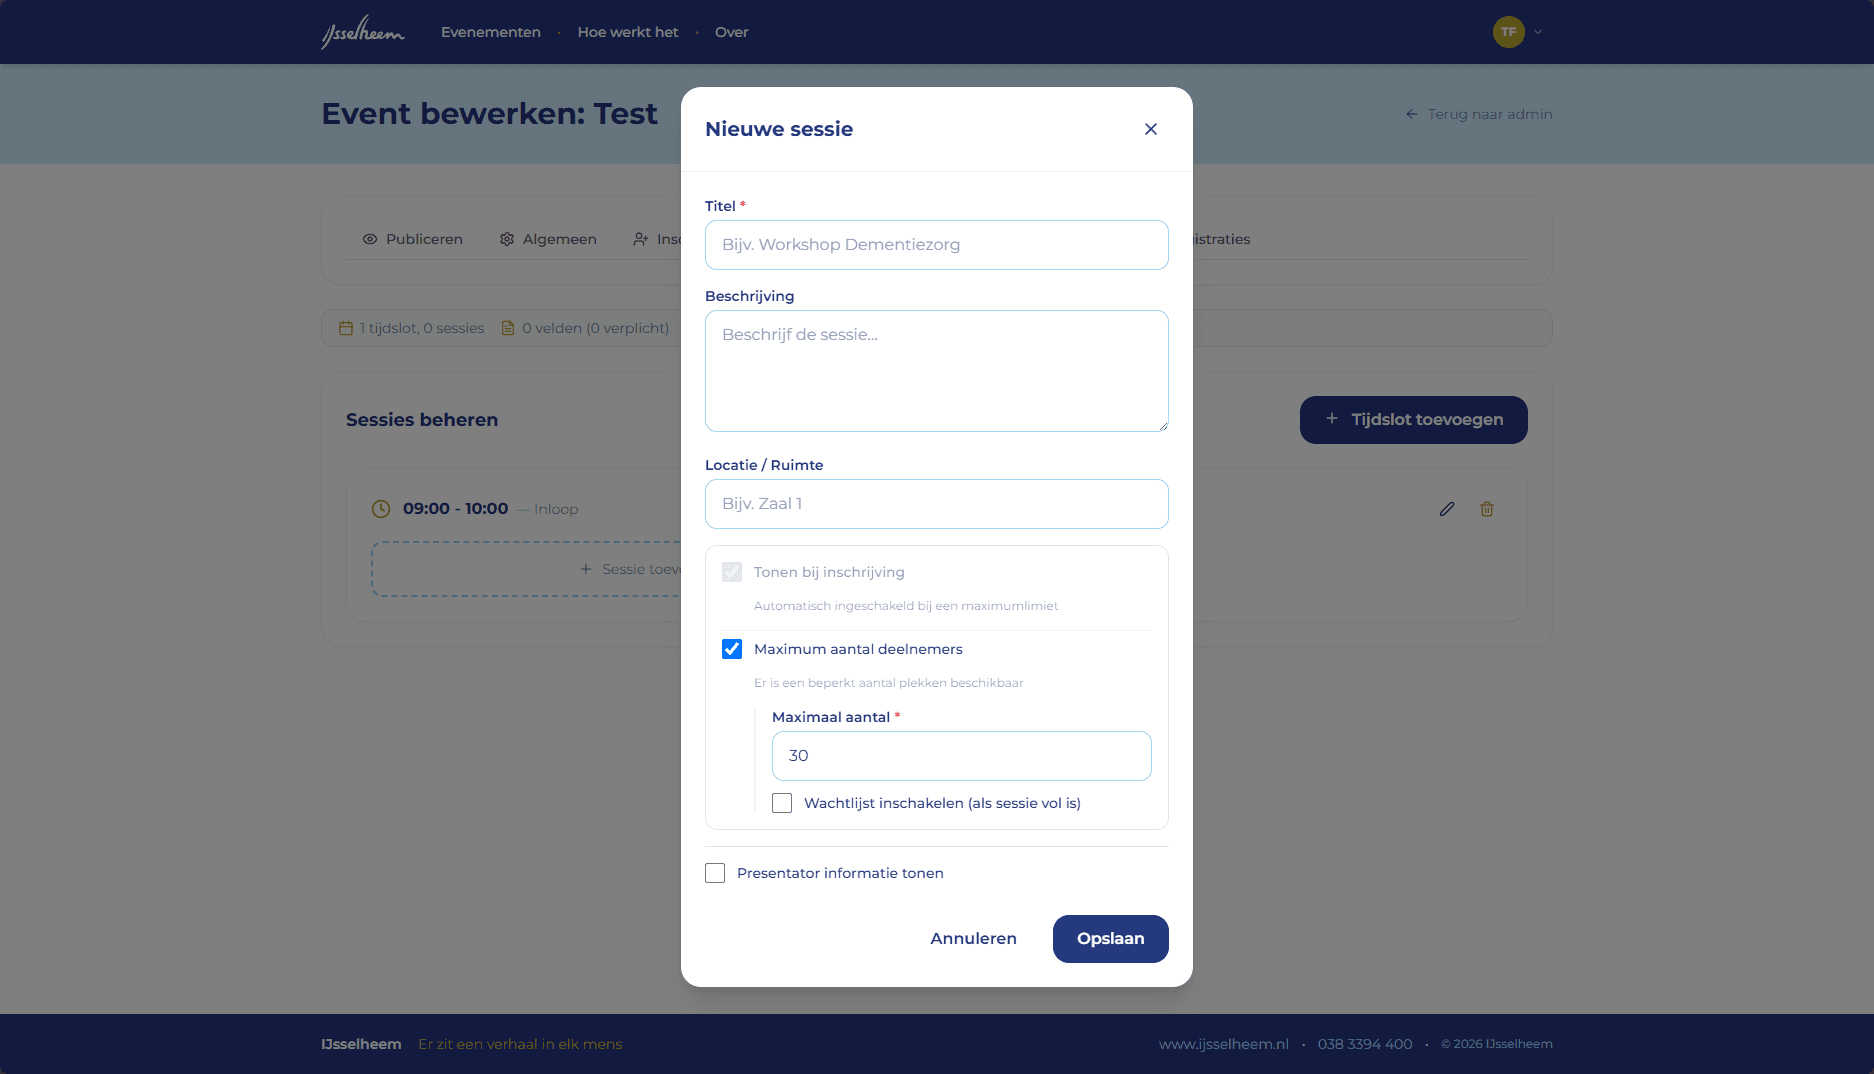This screenshot has width=1874, height=1074.
Task: Click the plus icon in Tijdslot toevoegen
Action: coord(1332,419)
